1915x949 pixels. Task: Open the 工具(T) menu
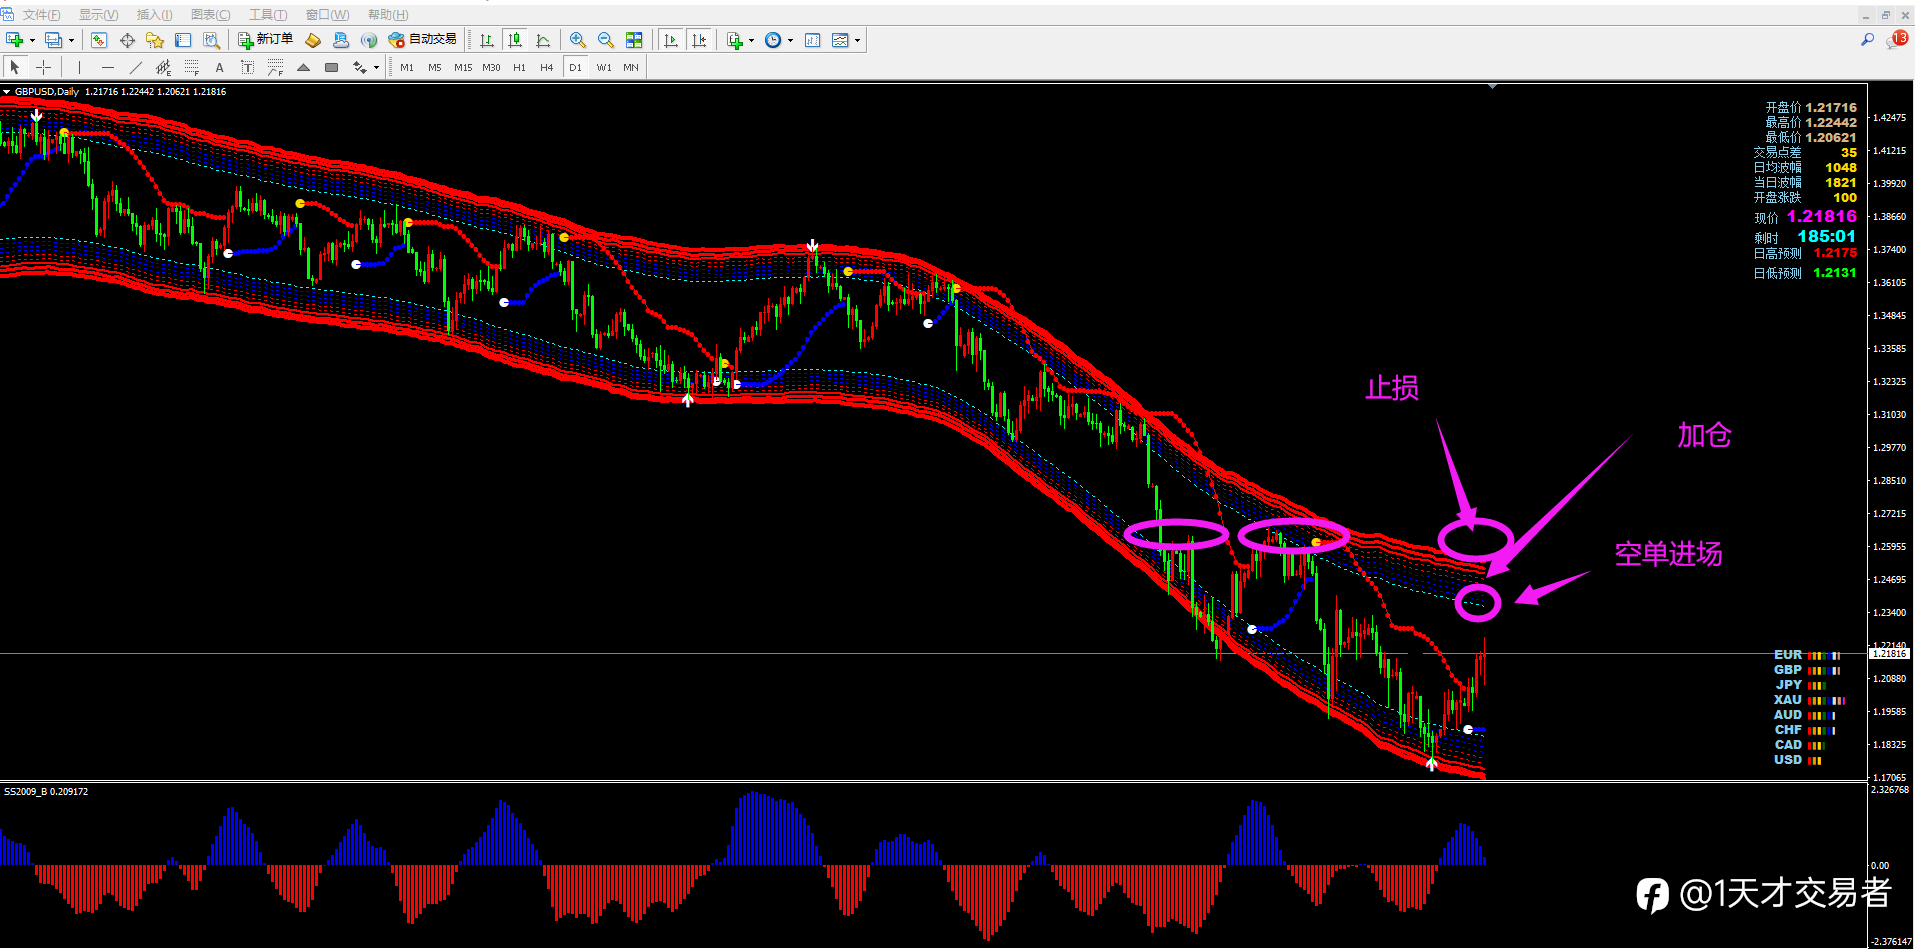point(268,15)
